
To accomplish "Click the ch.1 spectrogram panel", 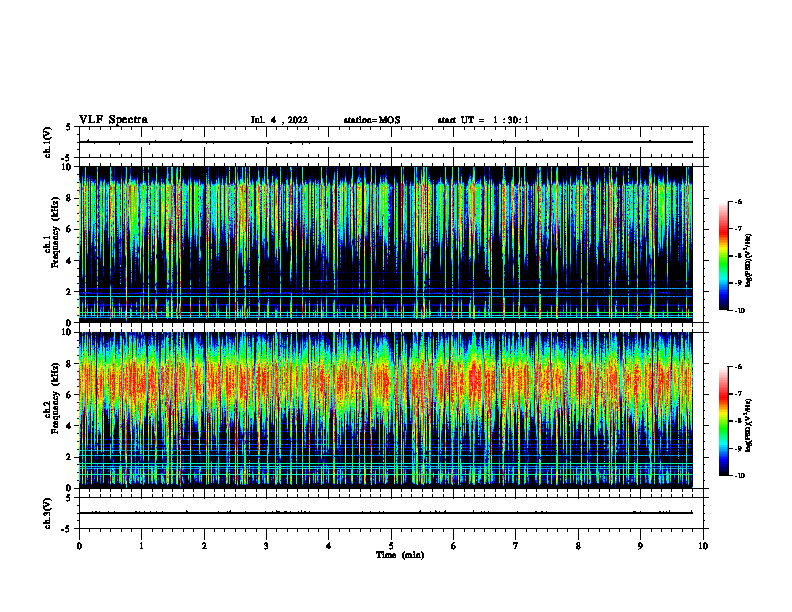I will (386, 244).
